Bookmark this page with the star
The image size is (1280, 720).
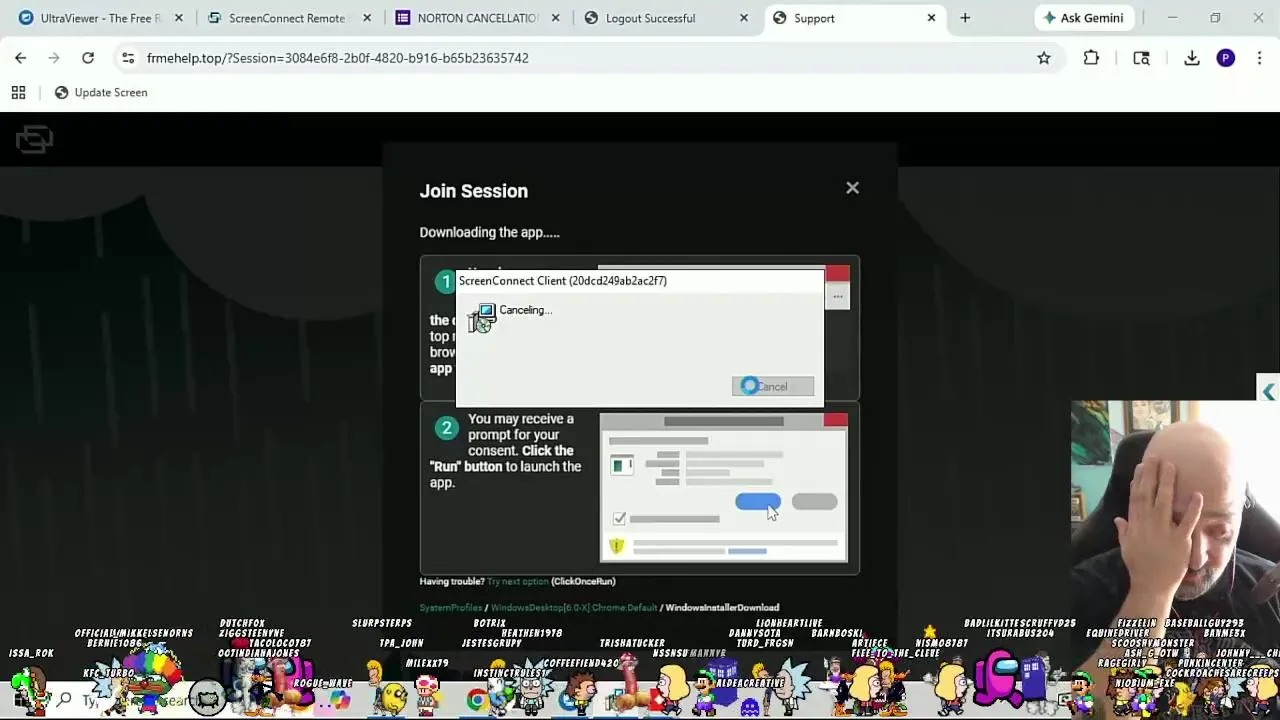tap(1044, 58)
